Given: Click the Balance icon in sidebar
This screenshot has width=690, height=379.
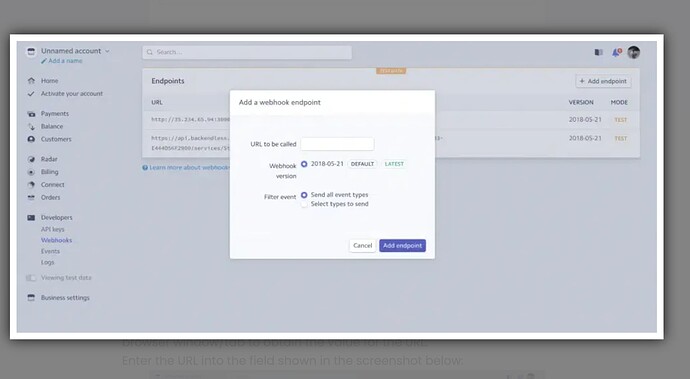Looking at the screenshot, I should tap(31, 127).
